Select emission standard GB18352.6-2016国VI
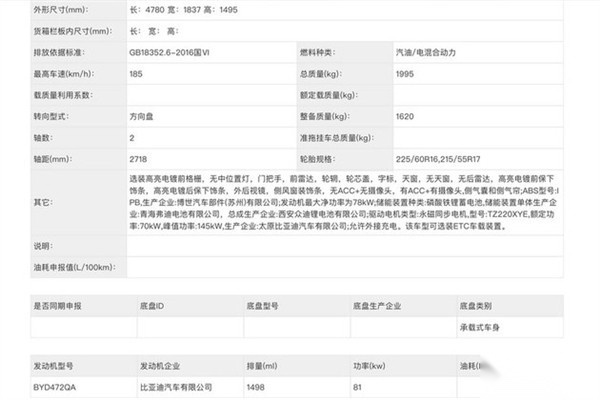Image resolution: width=600 pixels, height=400 pixels. [x=169, y=52]
